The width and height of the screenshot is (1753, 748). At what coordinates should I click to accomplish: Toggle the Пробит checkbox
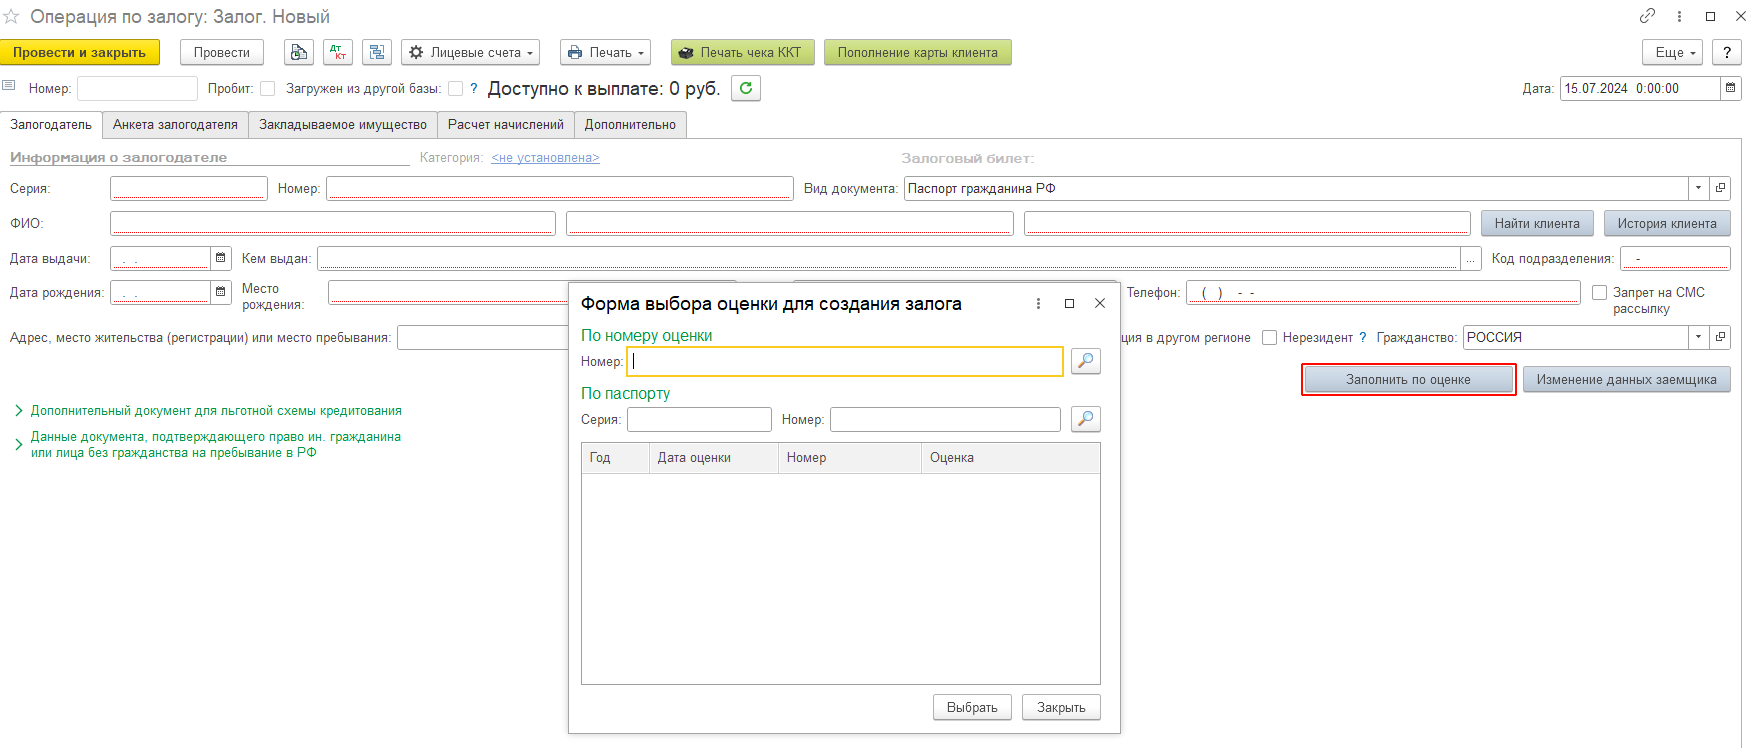point(267,88)
